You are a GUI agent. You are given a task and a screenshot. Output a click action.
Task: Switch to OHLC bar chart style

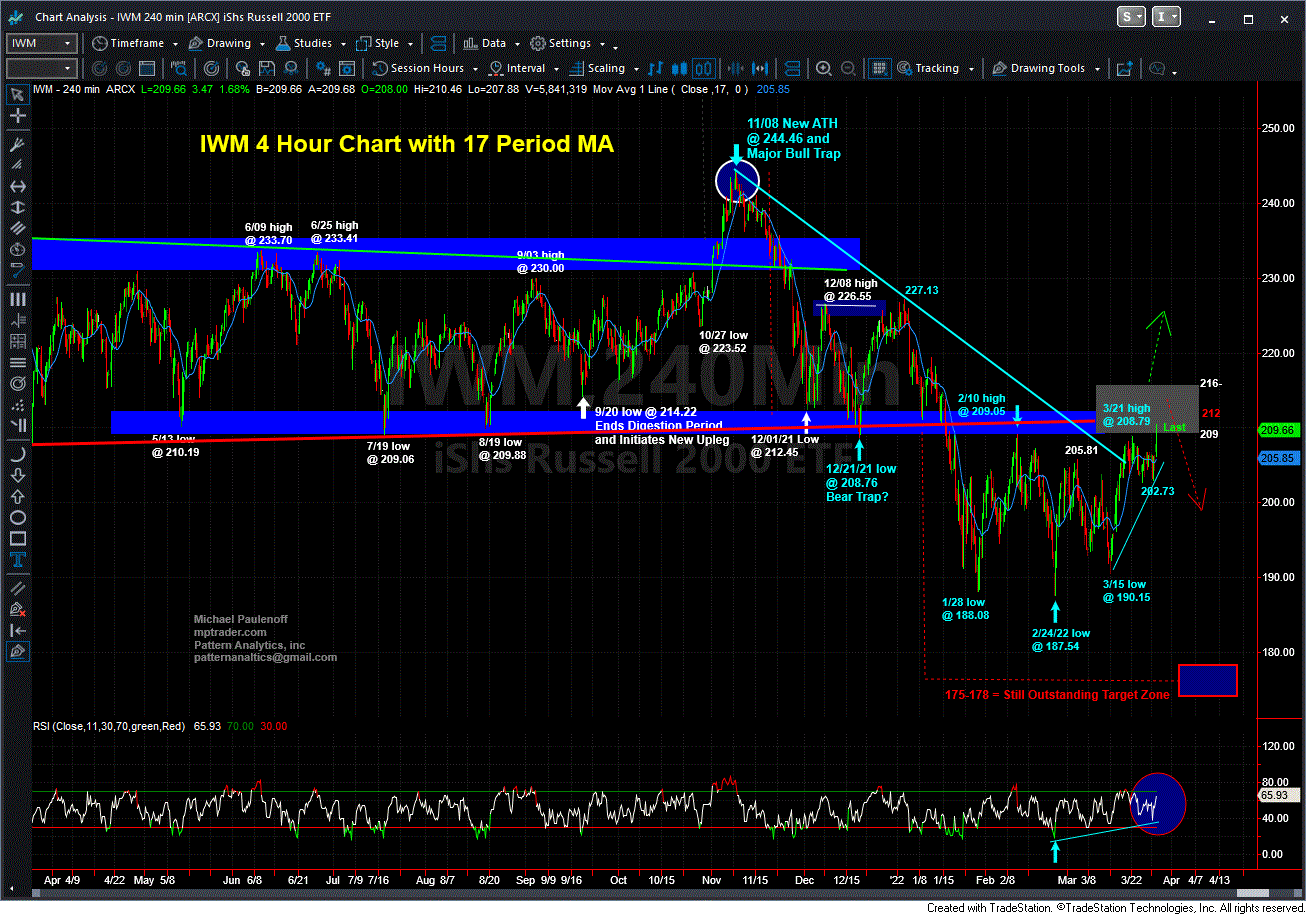click(x=657, y=68)
